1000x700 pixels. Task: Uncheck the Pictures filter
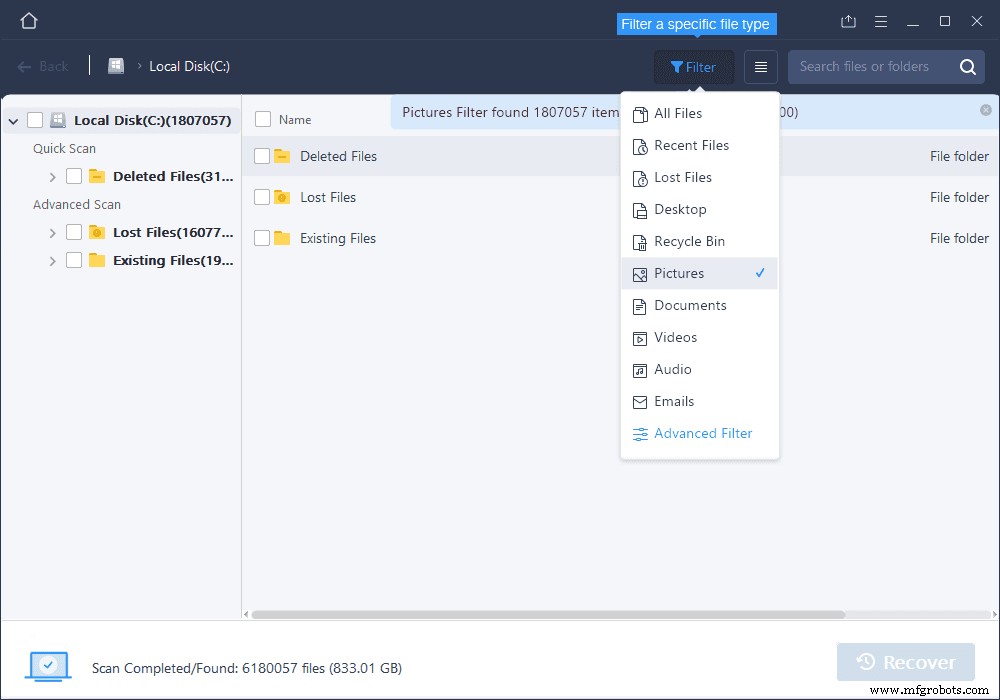tap(681, 273)
